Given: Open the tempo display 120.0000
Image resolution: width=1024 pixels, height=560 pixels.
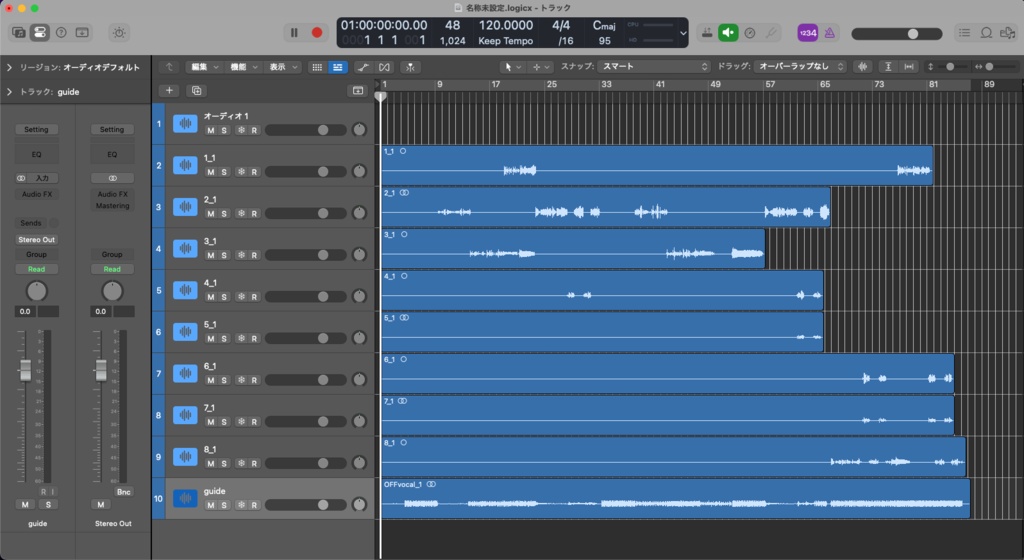Looking at the screenshot, I should 505,25.
